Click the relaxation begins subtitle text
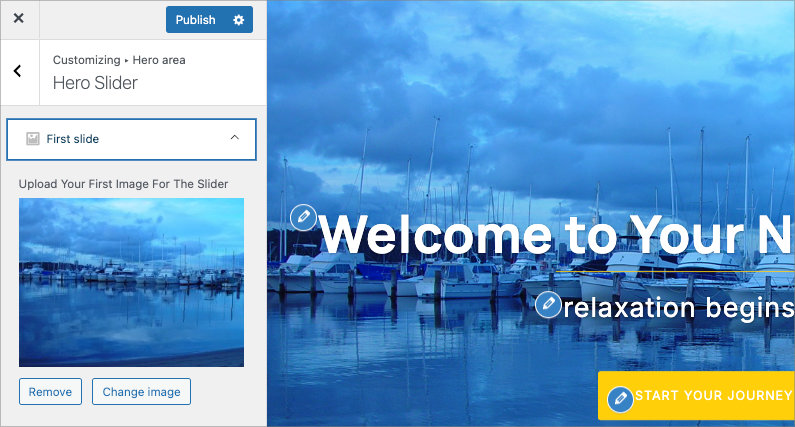The width and height of the screenshot is (795, 427). pyautogui.click(x=678, y=308)
